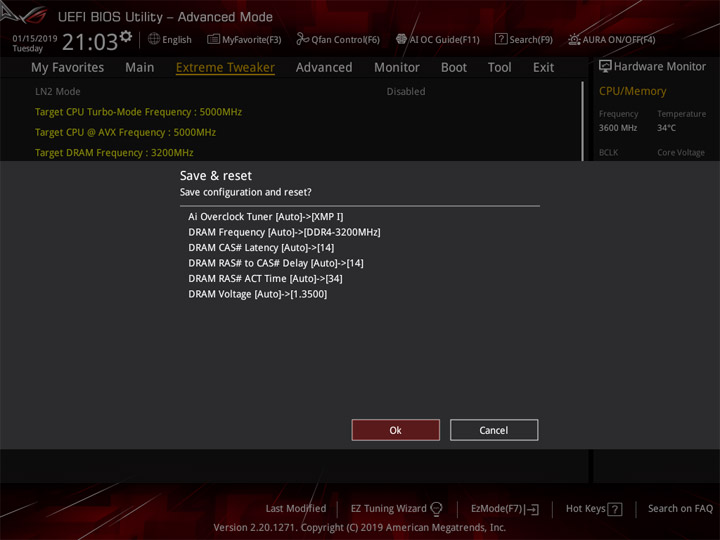
Task: Open date and time settings gear
Action: (x=126, y=36)
